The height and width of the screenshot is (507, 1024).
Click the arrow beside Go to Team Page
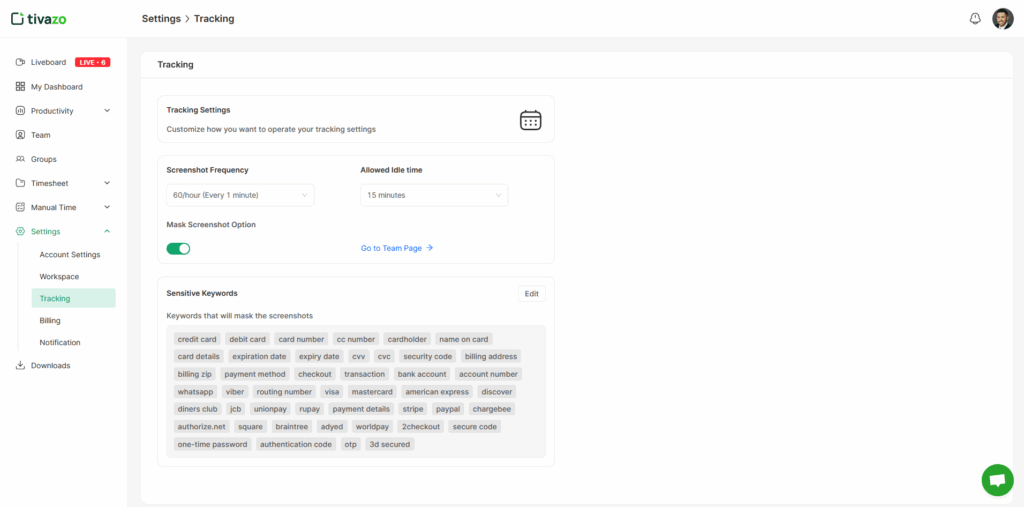430,248
